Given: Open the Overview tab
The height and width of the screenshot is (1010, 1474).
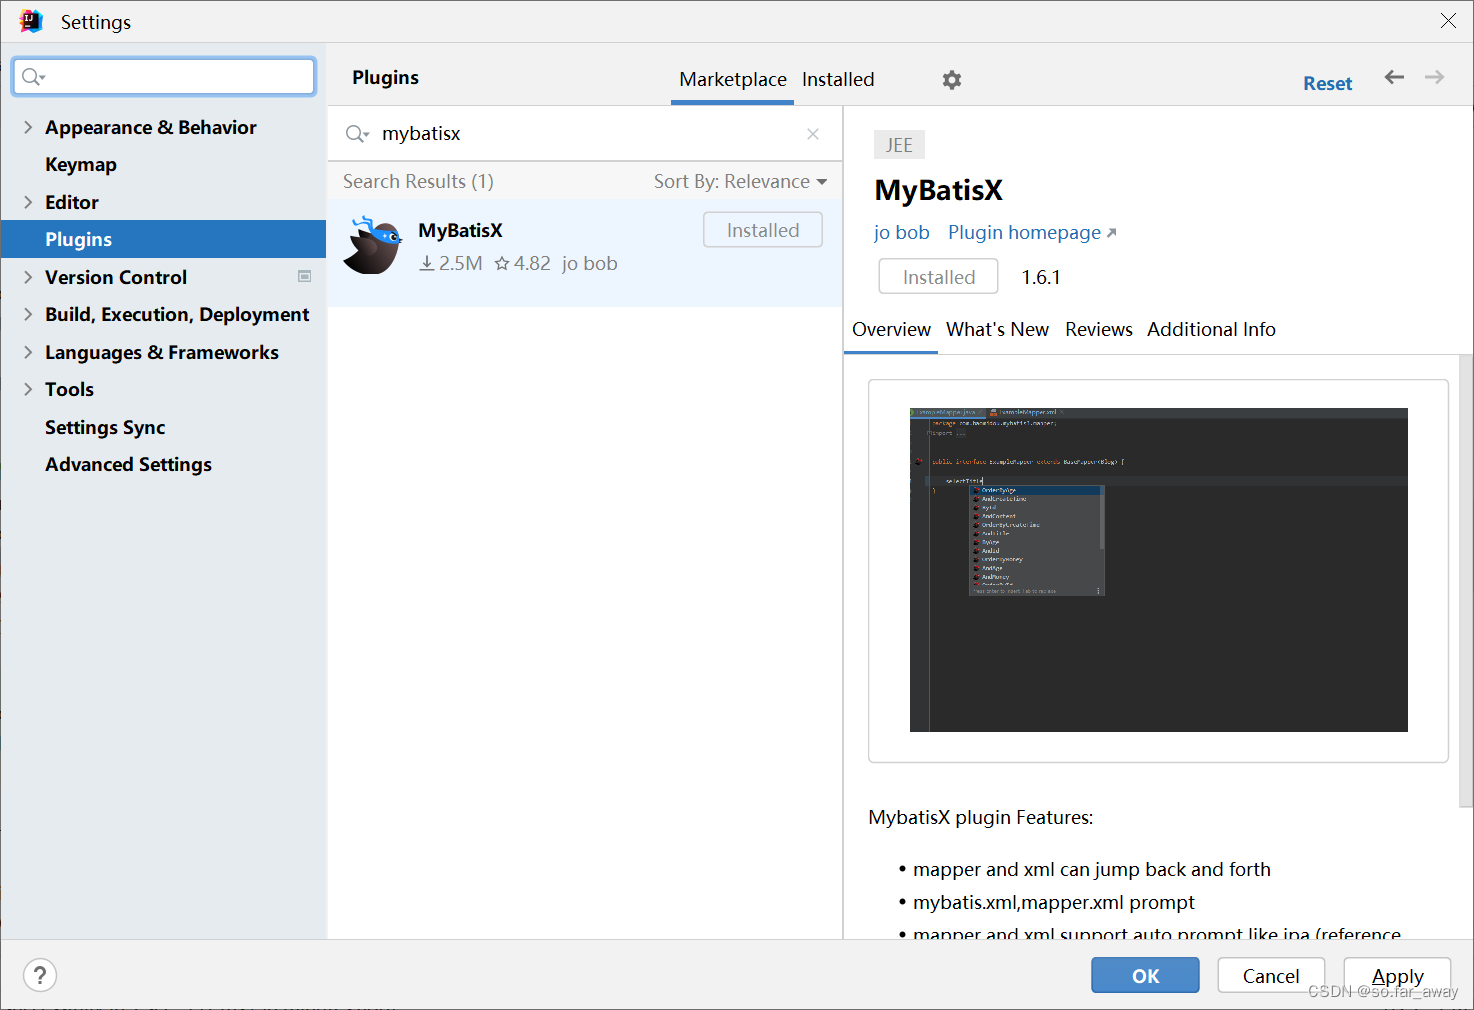Looking at the screenshot, I should click(891, 329).
